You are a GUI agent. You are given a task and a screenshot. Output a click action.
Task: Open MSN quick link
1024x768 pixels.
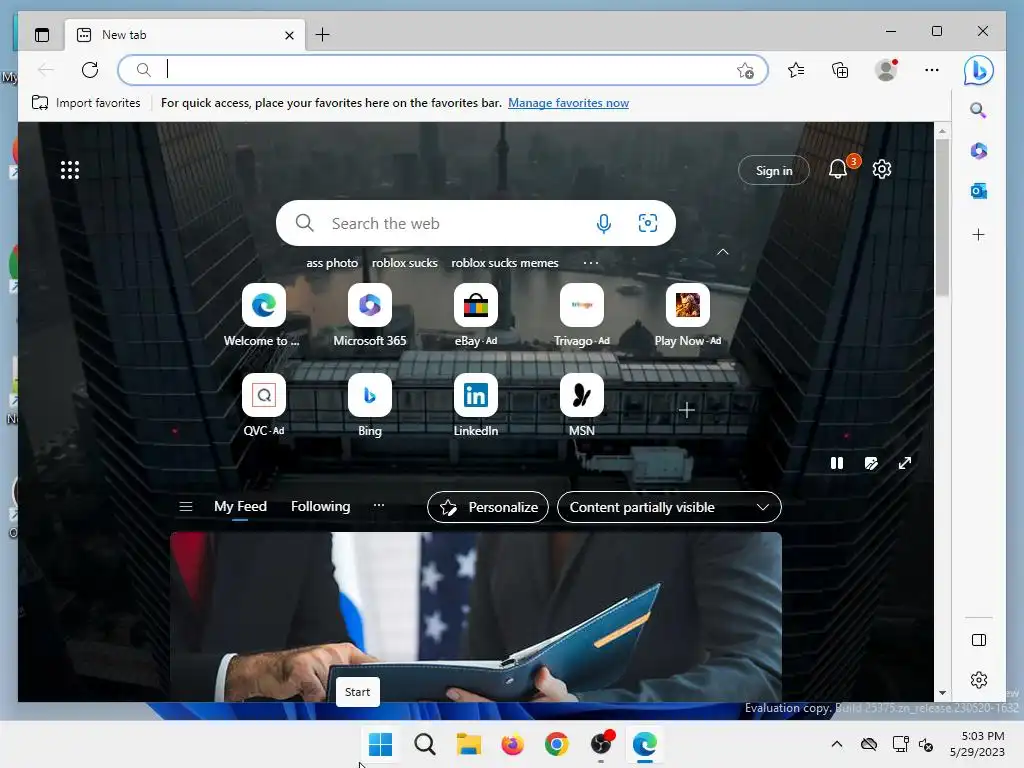tap(582, 405)
